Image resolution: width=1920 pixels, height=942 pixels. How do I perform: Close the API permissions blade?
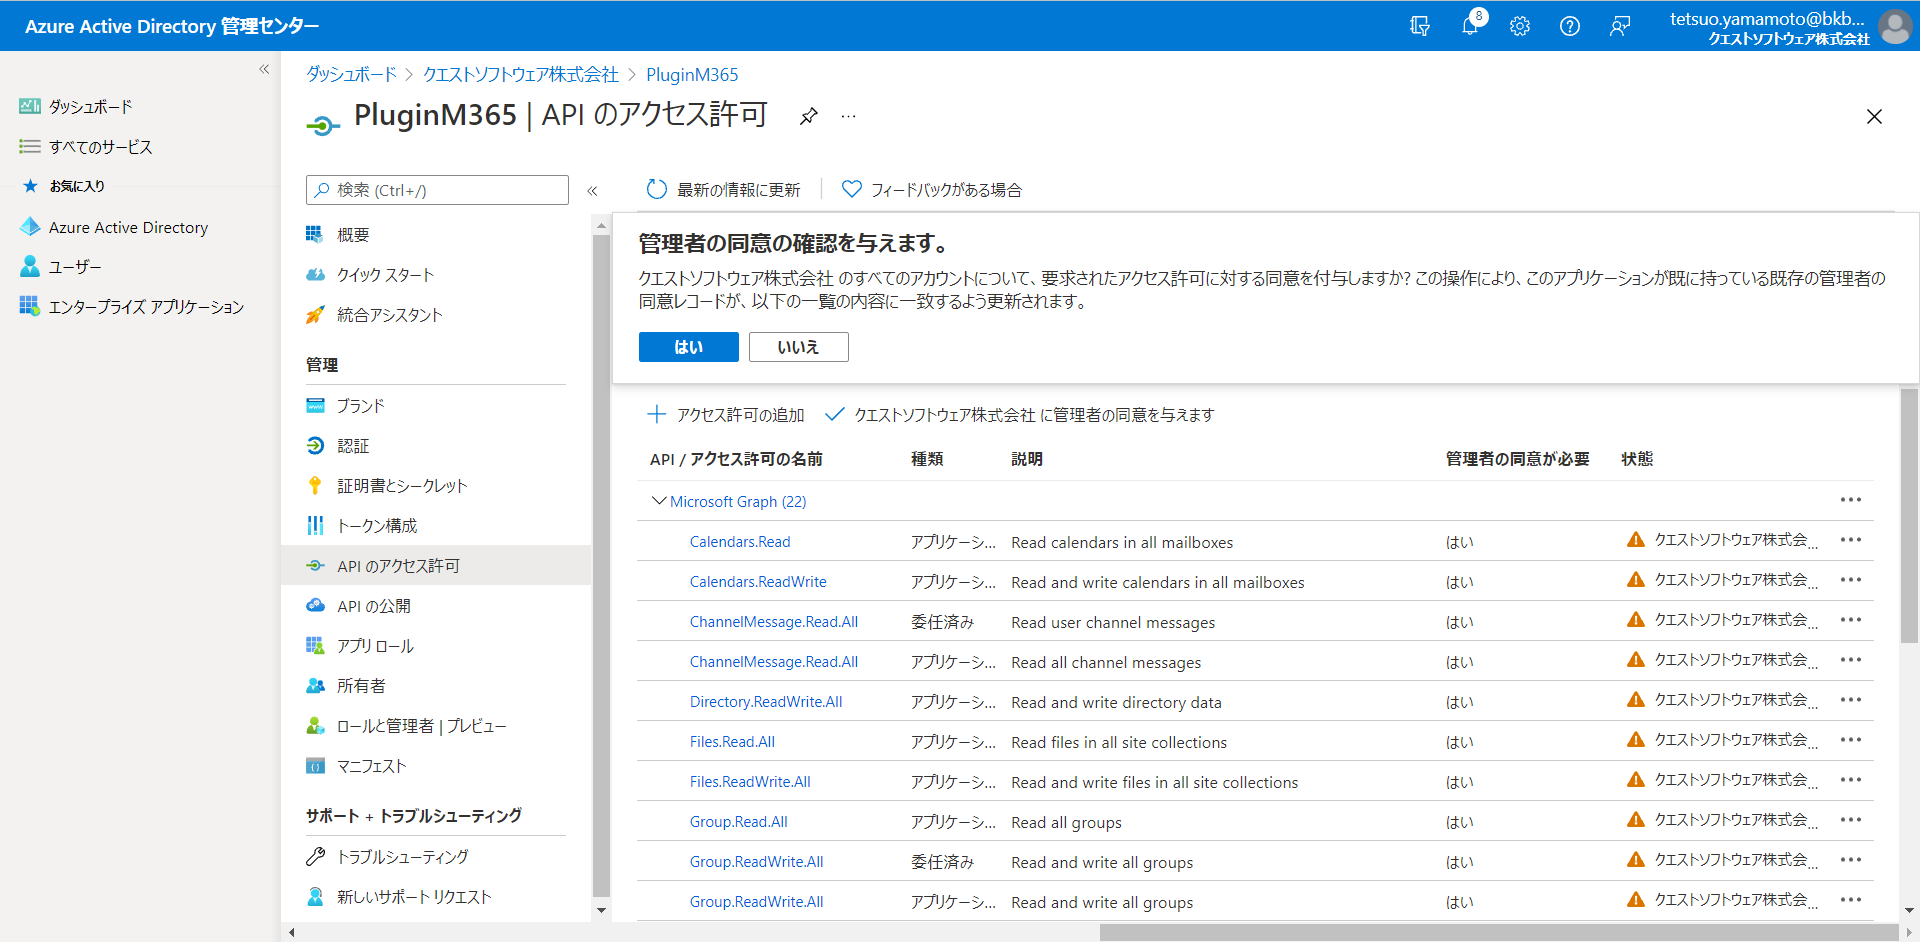pos(1874,116)
